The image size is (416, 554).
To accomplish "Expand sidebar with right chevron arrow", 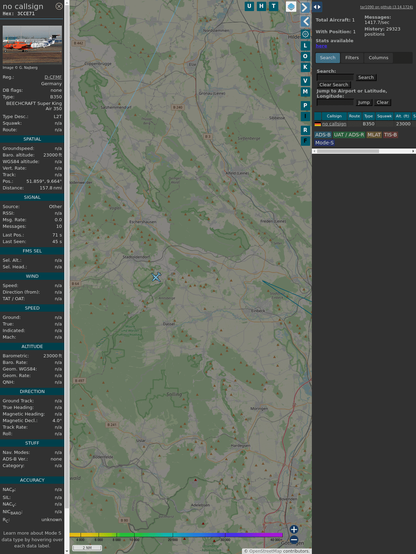I will (305, 7).
